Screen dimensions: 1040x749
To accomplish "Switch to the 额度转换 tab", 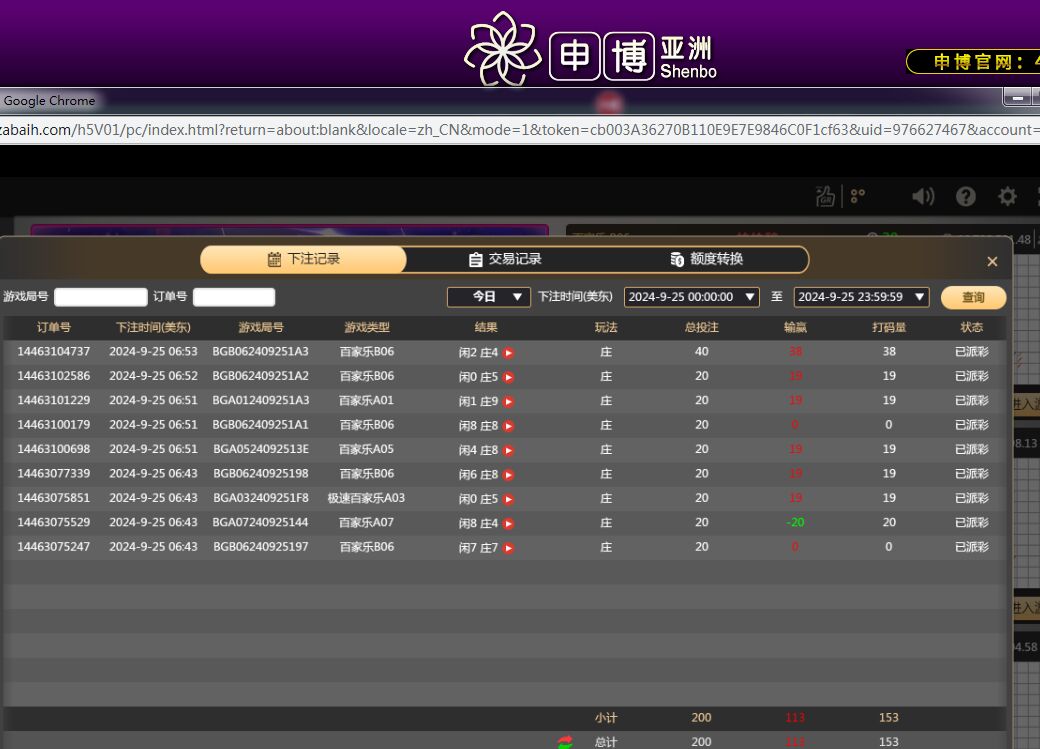I will click(x=707, y=260).
